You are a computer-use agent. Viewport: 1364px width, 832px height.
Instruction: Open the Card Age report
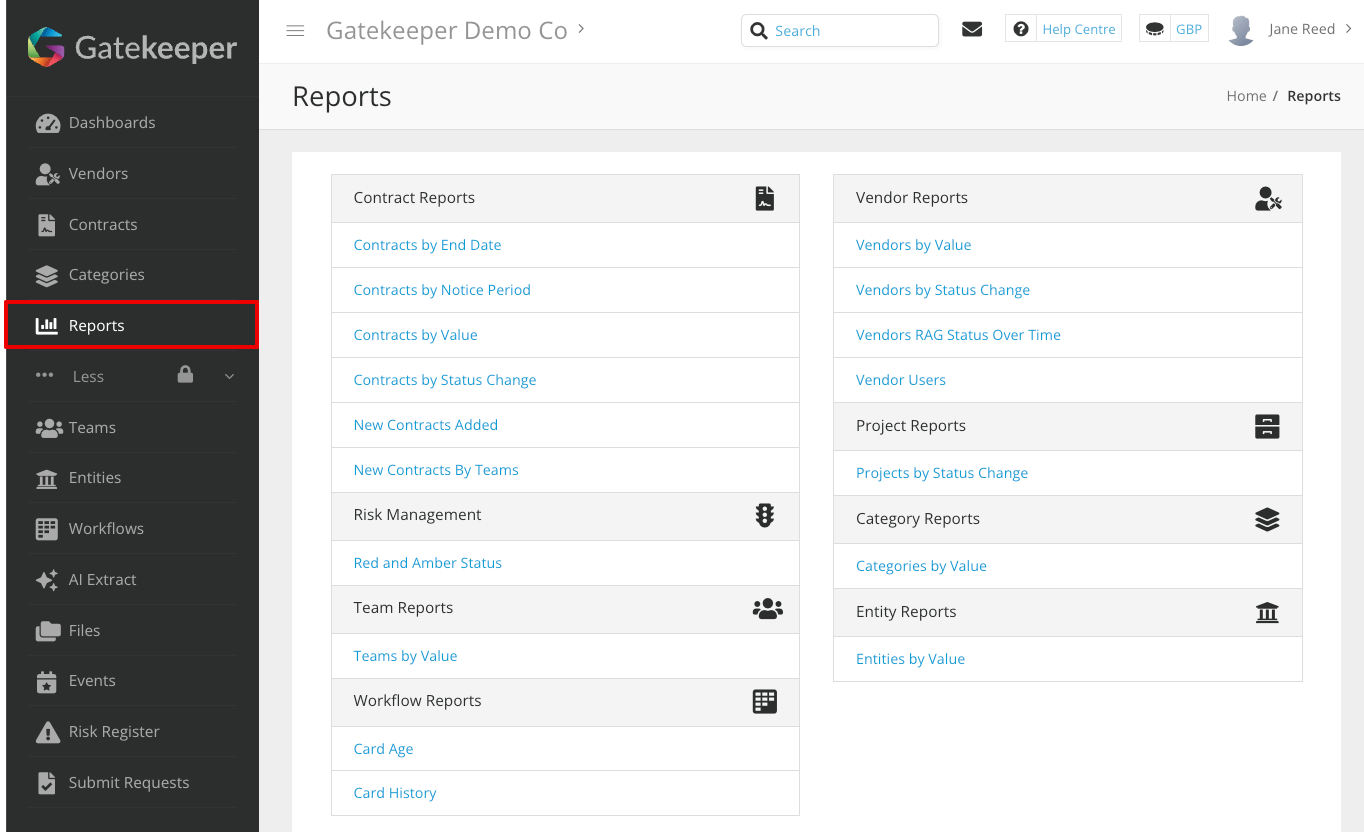point(383,749)
